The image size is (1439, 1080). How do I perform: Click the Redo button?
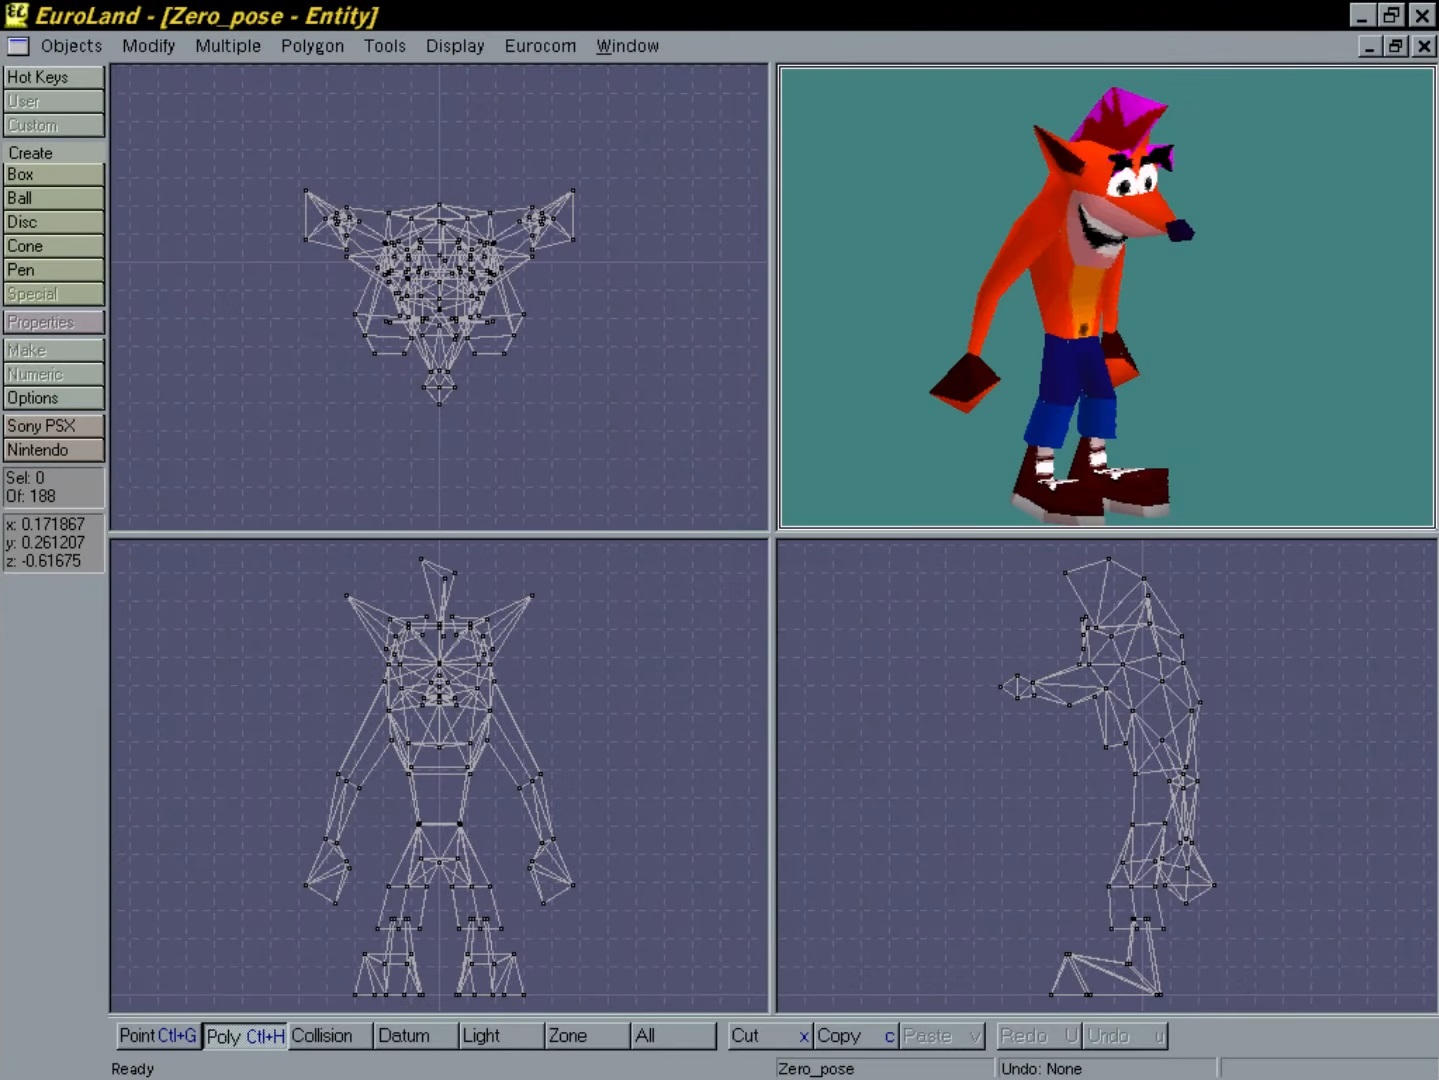1039,1036
